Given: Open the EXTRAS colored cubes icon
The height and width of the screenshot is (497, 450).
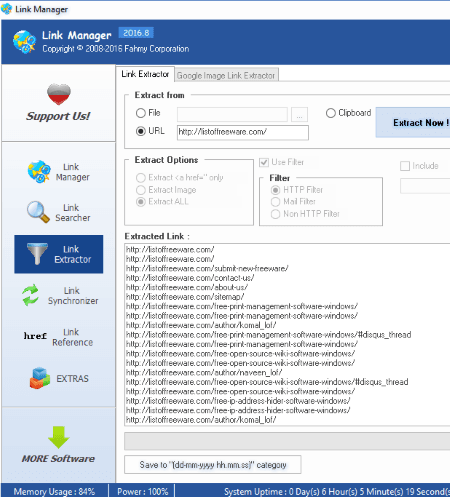Looking at the screenshot, I should (40, 378).
